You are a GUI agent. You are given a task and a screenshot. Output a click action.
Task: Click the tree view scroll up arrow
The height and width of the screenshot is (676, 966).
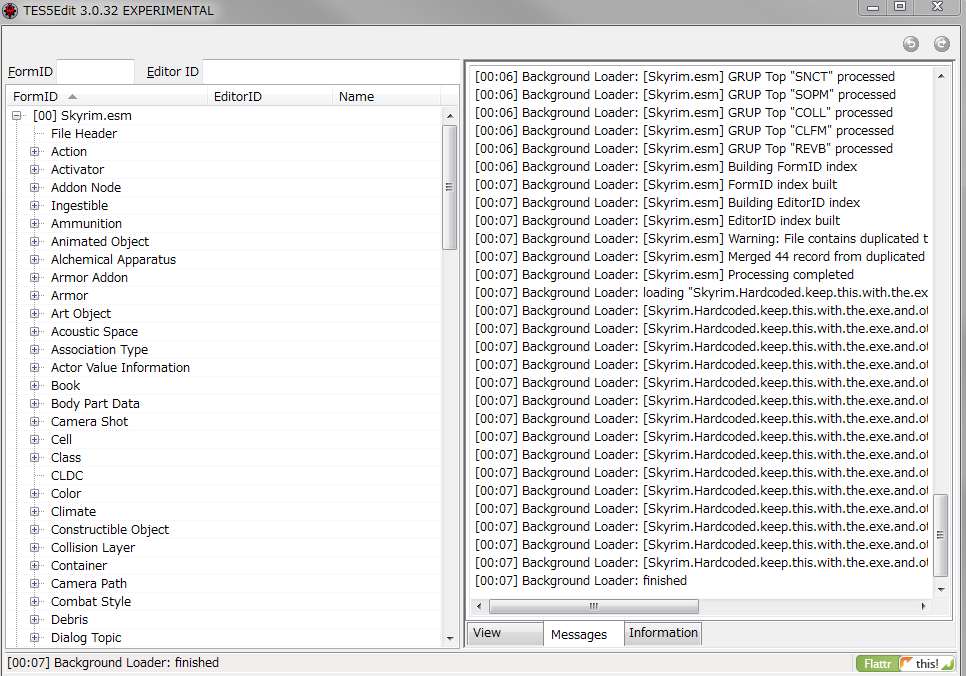[x=450, y=116]
